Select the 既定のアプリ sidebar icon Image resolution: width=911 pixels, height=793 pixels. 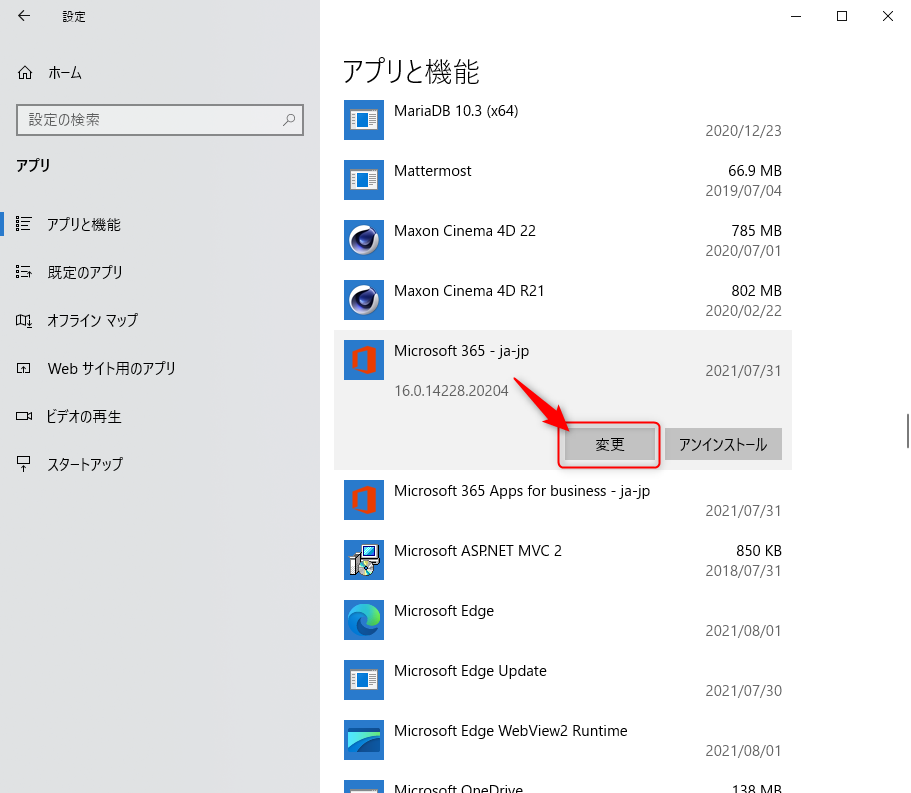(x=23, y=272)
